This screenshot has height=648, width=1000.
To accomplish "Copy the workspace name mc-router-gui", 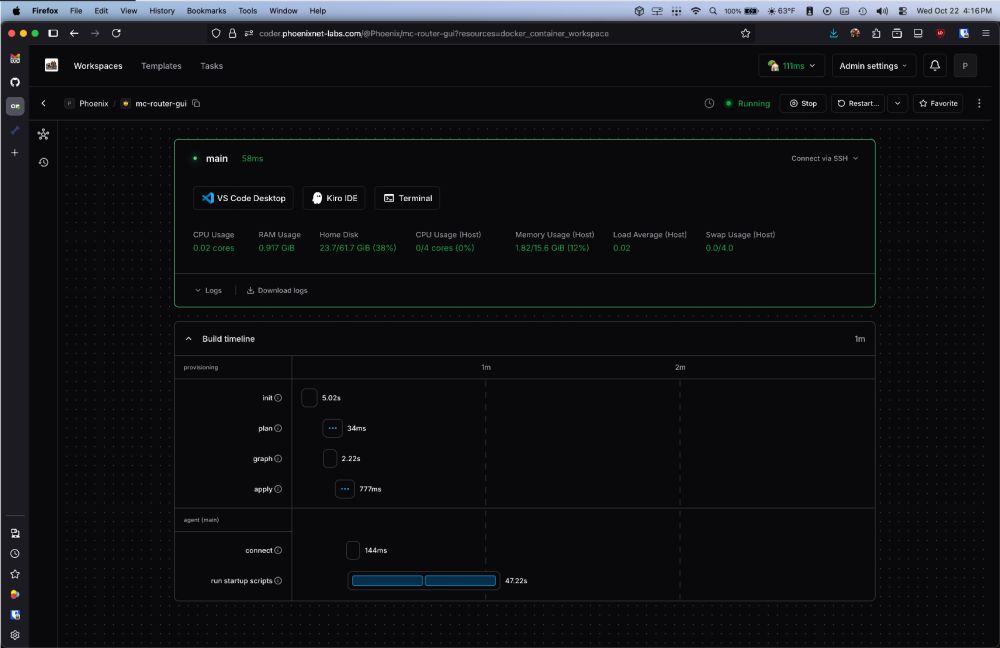I will coord(196,103).
